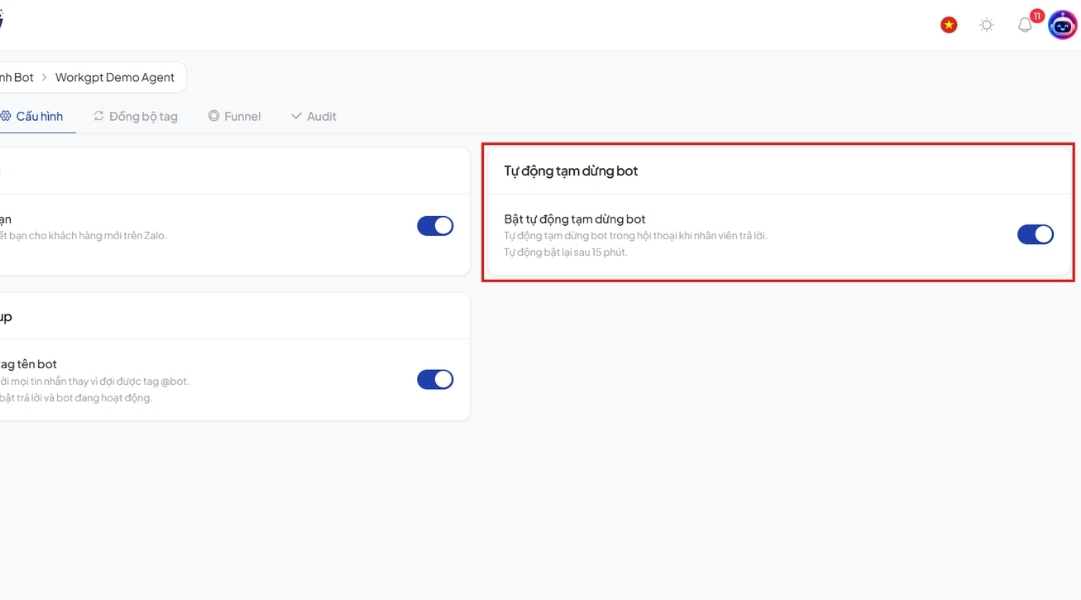Viewport: 1081px width, 600px height.
Task: Click the Cấu hình gear icon
Action: point(6,116)
